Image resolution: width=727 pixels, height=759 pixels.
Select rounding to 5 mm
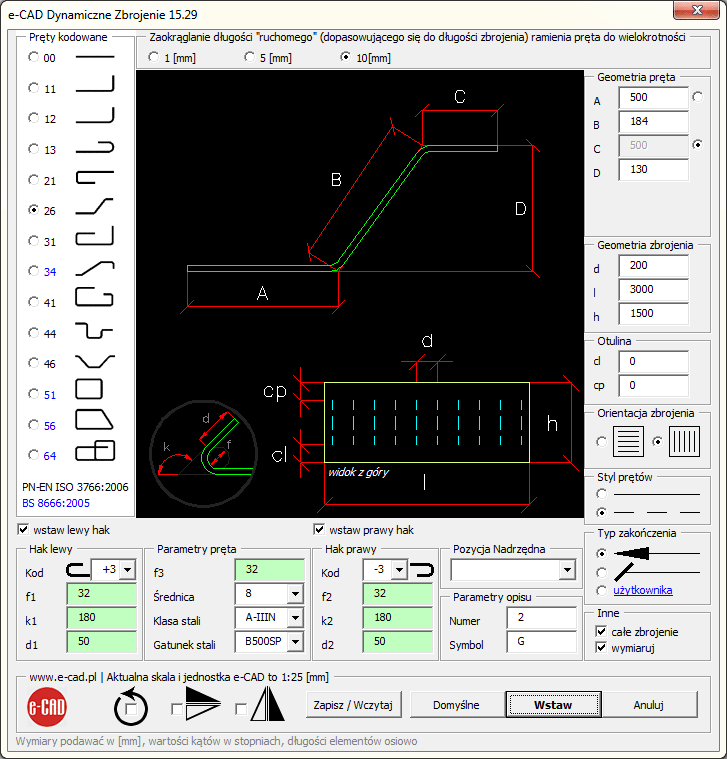click(249, 57)
